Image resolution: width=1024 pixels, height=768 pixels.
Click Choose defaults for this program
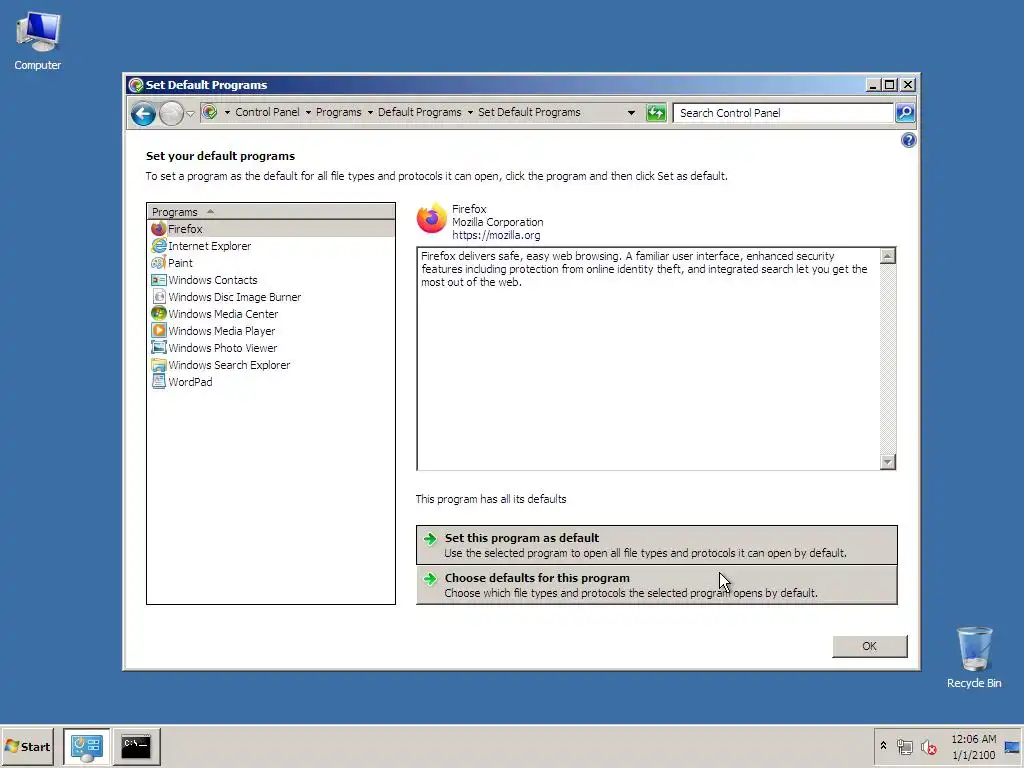coord(656,584)
